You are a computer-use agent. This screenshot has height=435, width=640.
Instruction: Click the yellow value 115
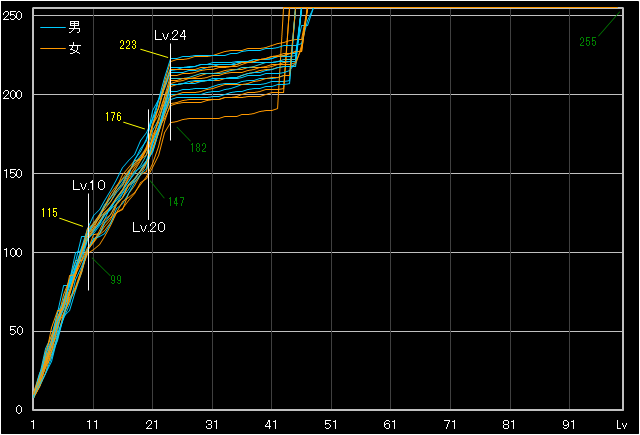[49, 213]
